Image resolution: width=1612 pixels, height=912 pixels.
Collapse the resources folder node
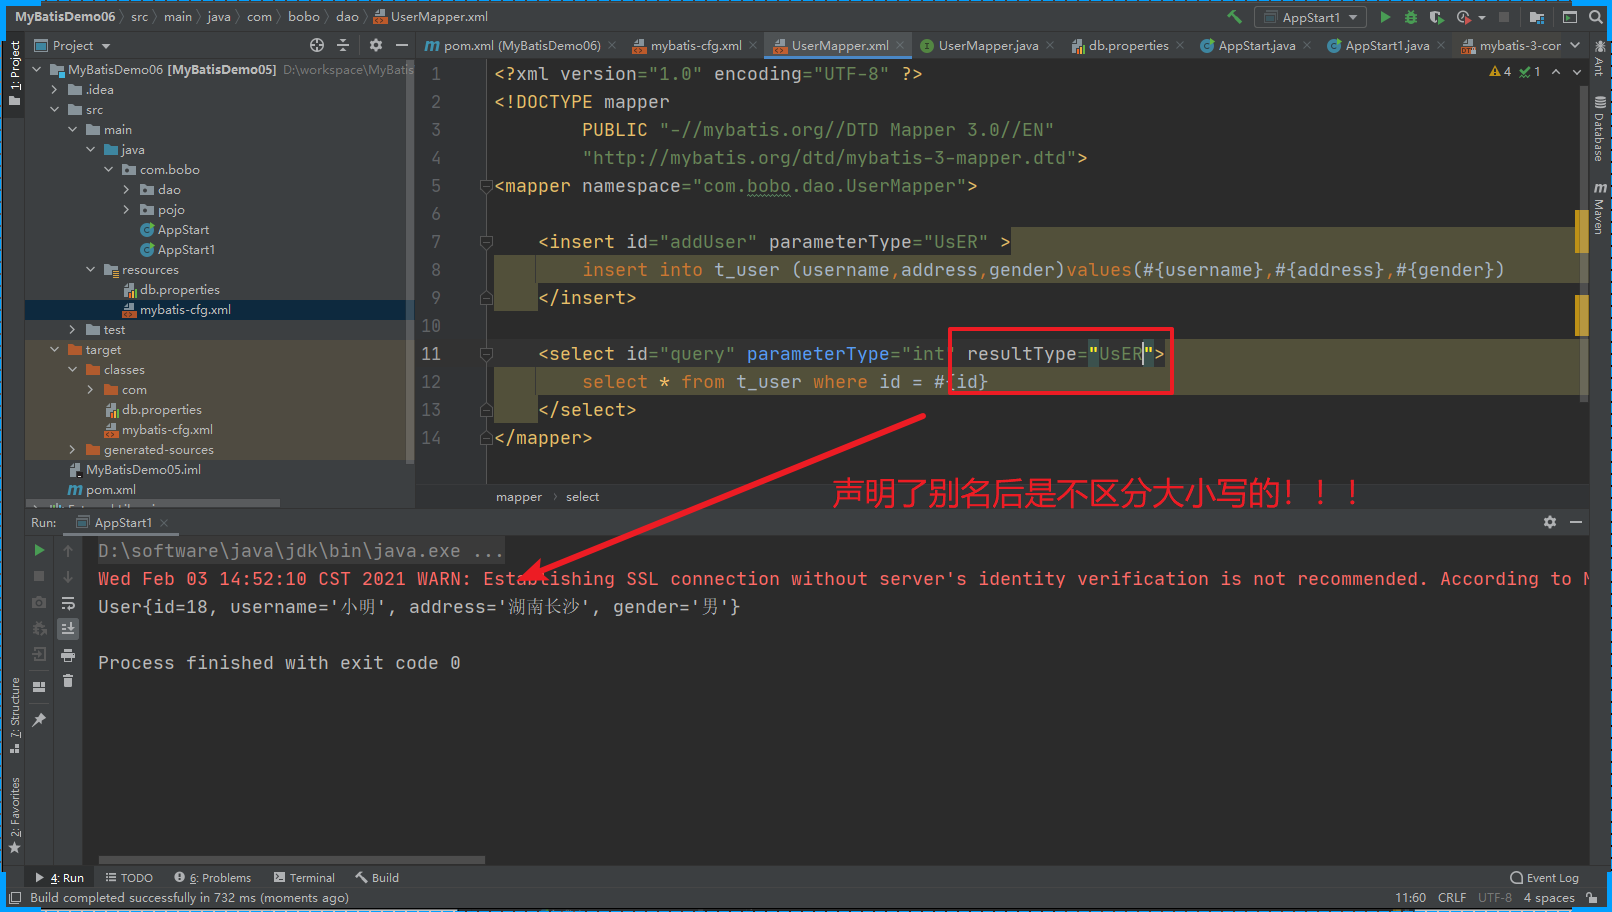tap(91, 270)
